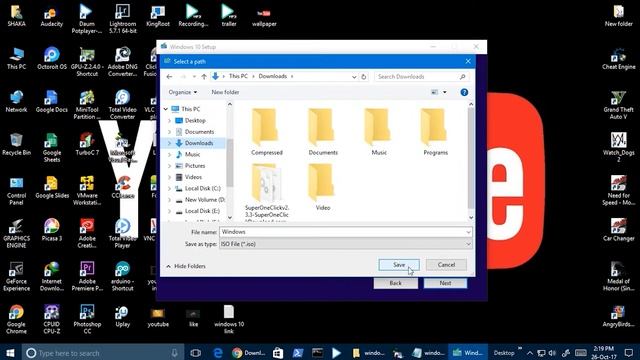This screenshot has height=360, width=640.
Task: Open the view options dropdown arrow
Action: click(444, 92)
